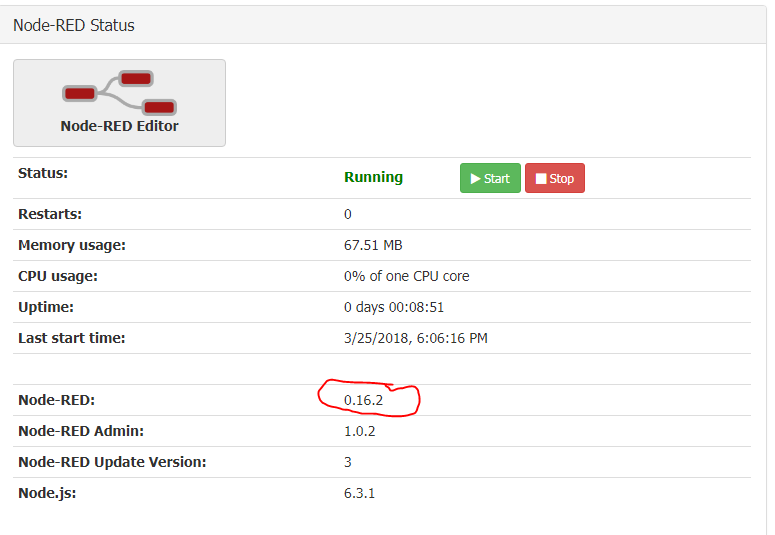Select the 67.51 MB memory value
The height and width of the screenshot is (535, 775).
coord(373,245)
